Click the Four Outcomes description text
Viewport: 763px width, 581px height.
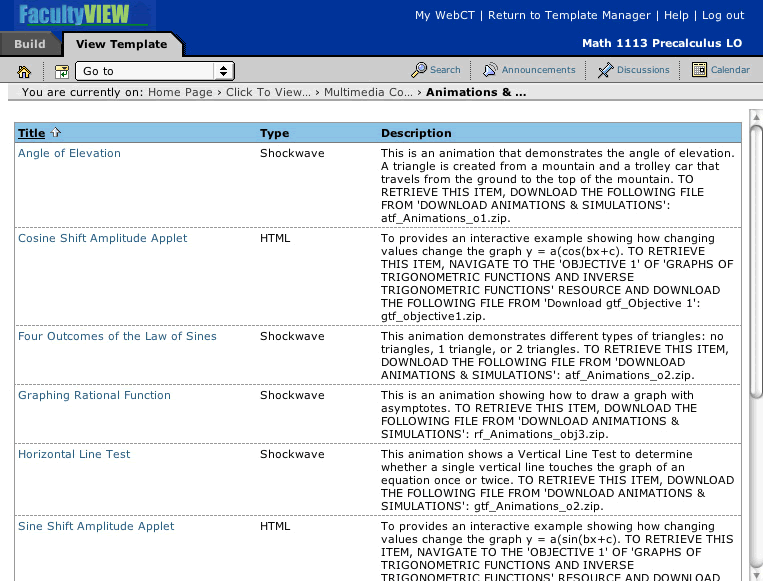pos(555,355)
